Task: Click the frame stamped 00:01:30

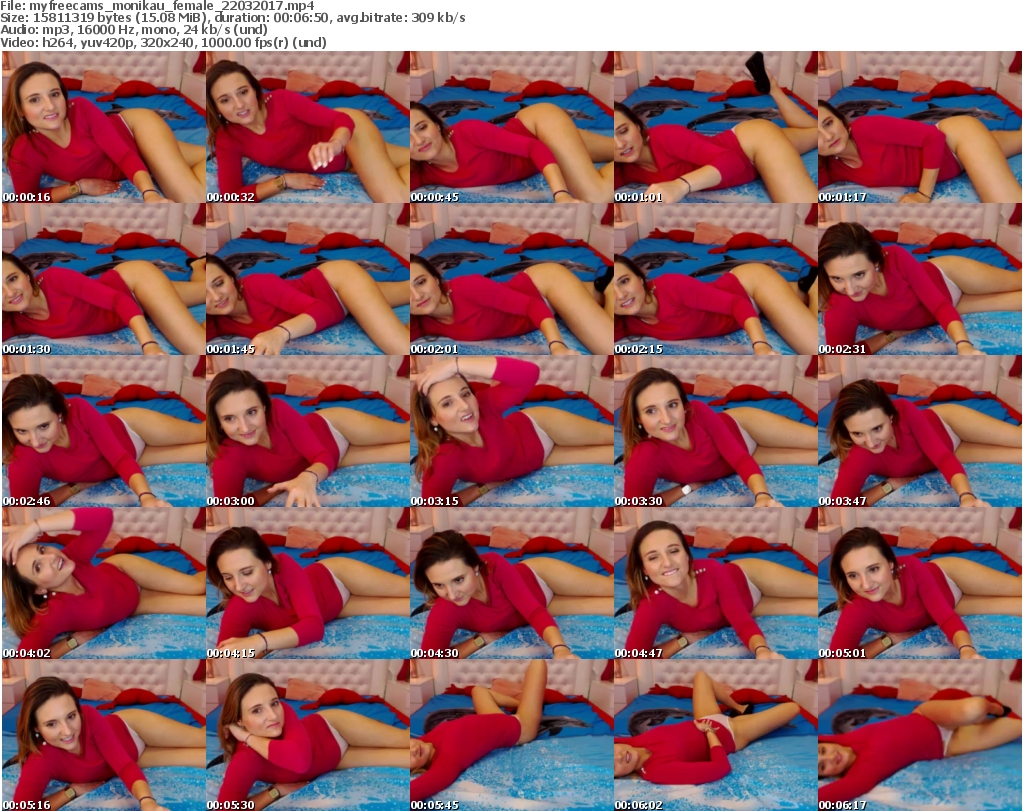Action: click(x=104, y=279)
